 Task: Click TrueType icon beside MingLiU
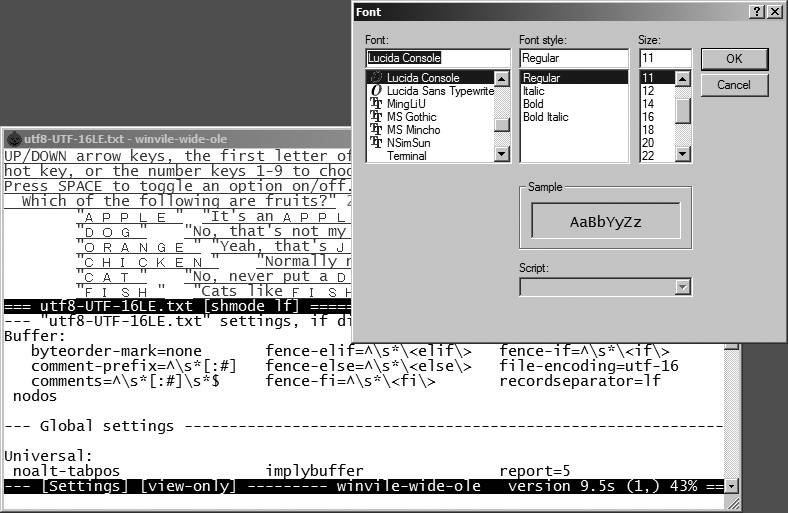(x=376, y=104)
